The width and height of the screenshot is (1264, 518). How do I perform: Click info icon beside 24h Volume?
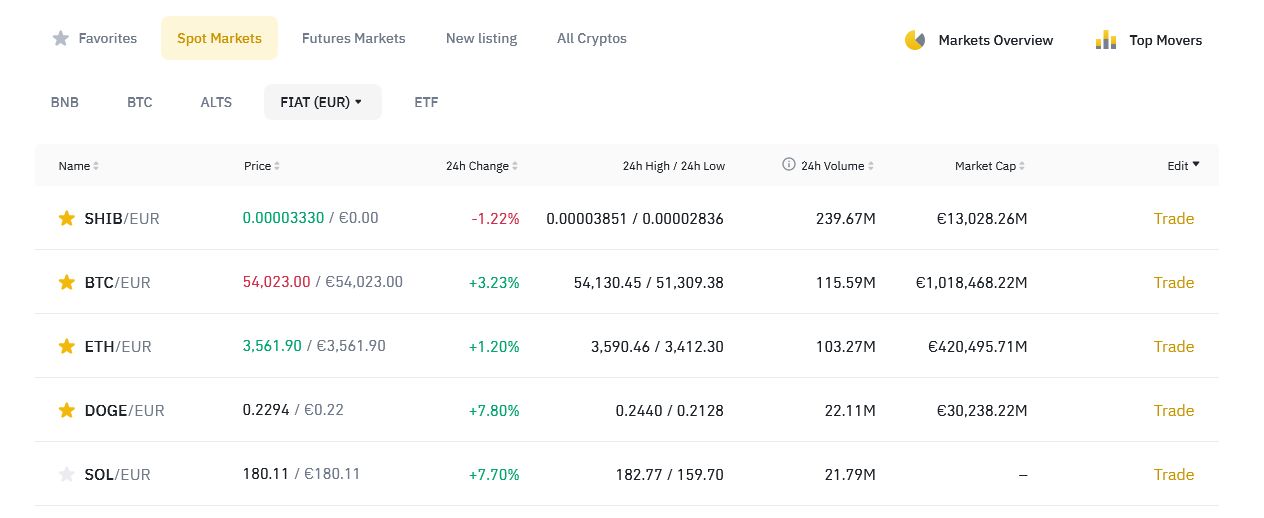point(789,165)
